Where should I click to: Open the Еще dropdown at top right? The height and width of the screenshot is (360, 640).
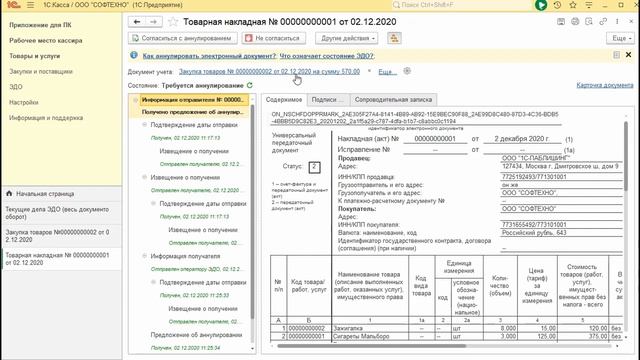(621, 38)
